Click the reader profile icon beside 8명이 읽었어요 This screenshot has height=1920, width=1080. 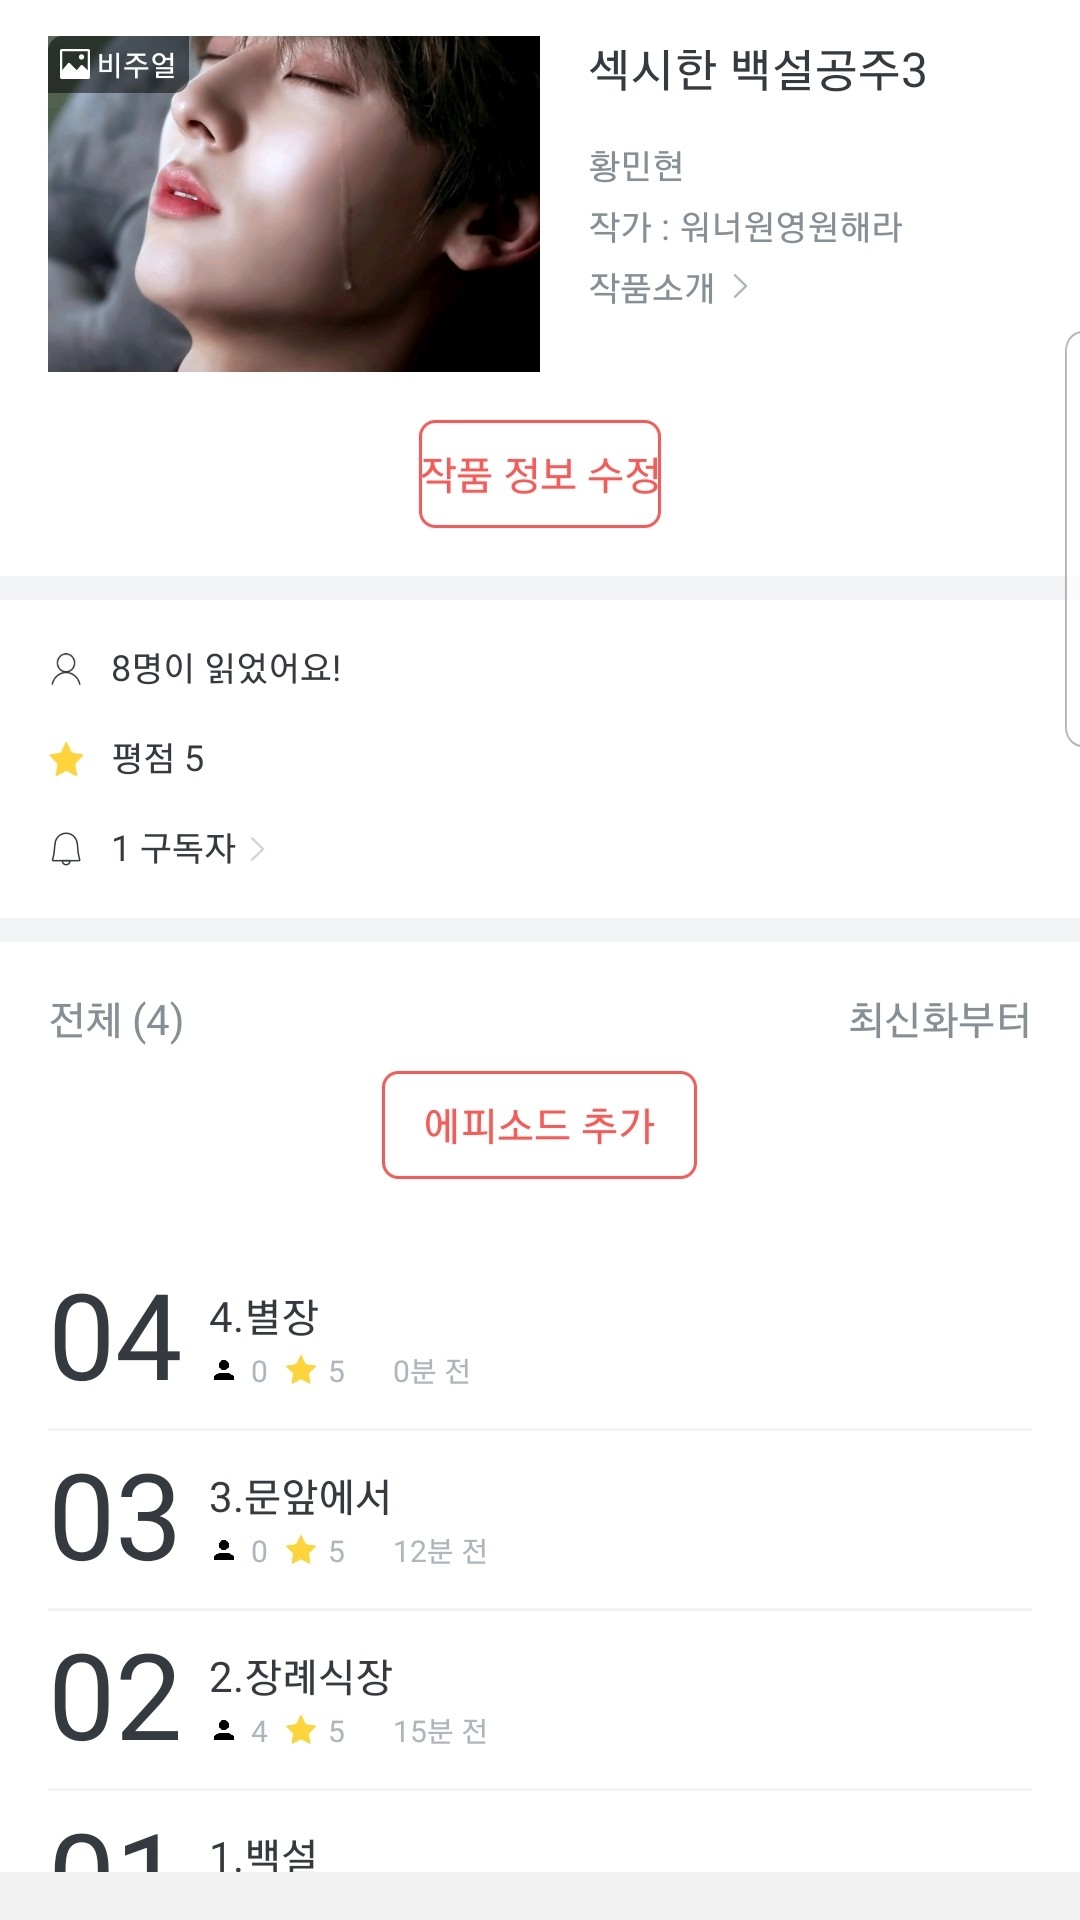[66, 669]
